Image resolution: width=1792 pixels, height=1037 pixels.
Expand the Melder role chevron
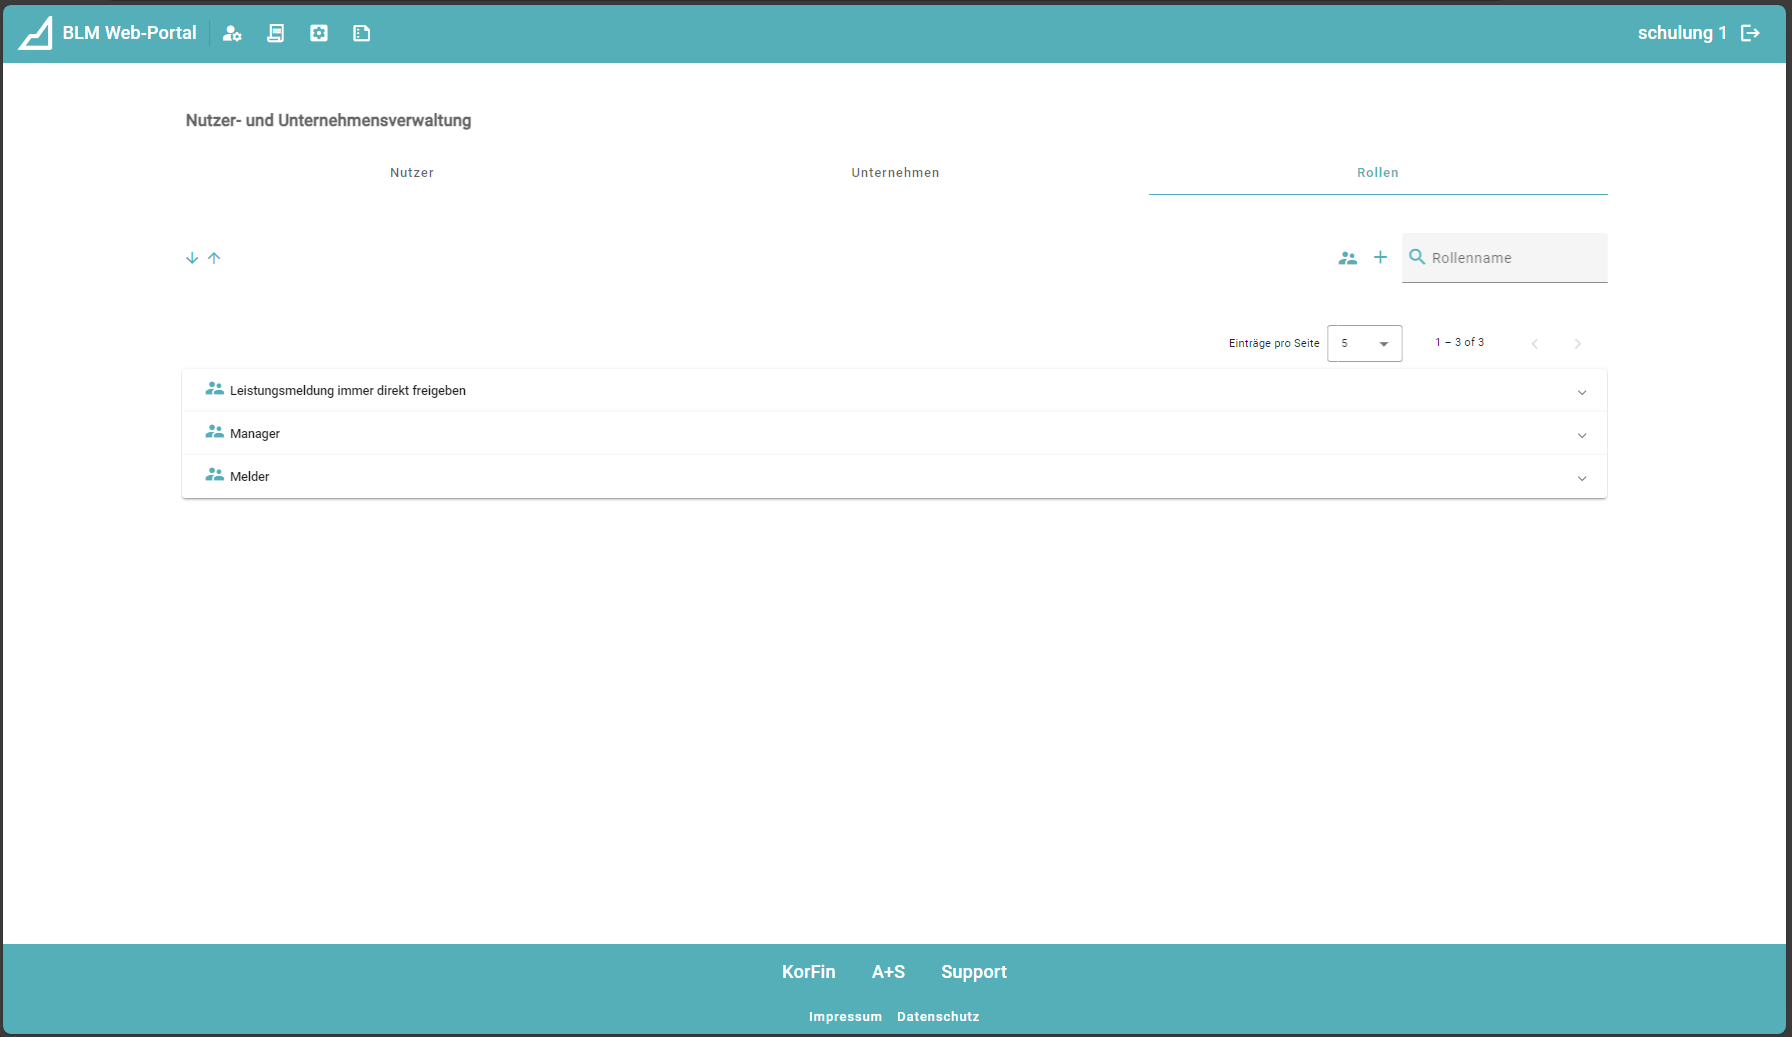tap(1581, 478)
